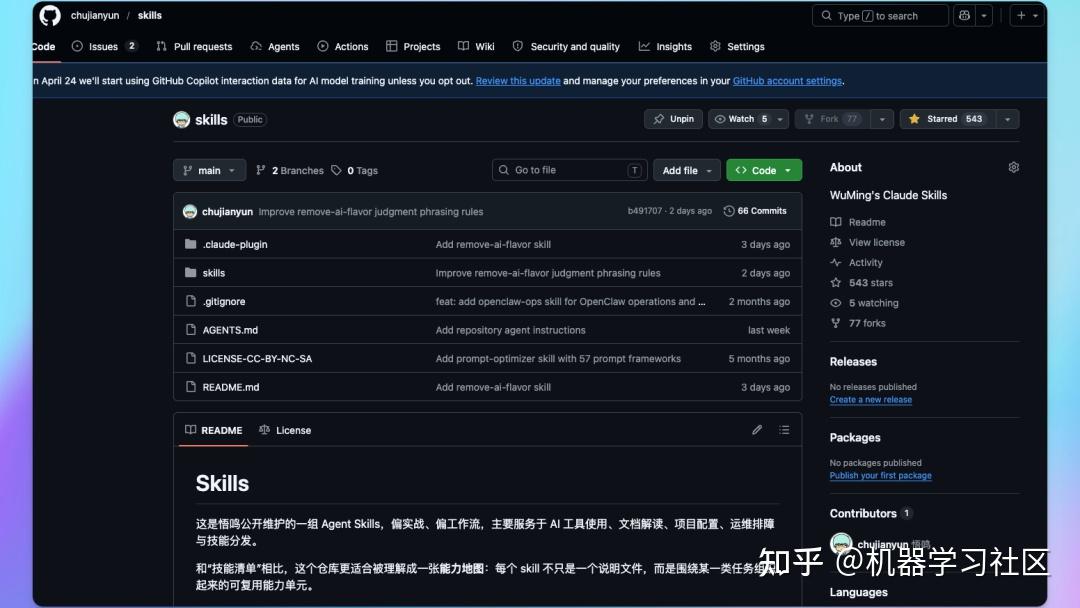View the 0 Tags link
This screenshot has width=1080, height=608.
pyautogui.click(x=355, y=170)
